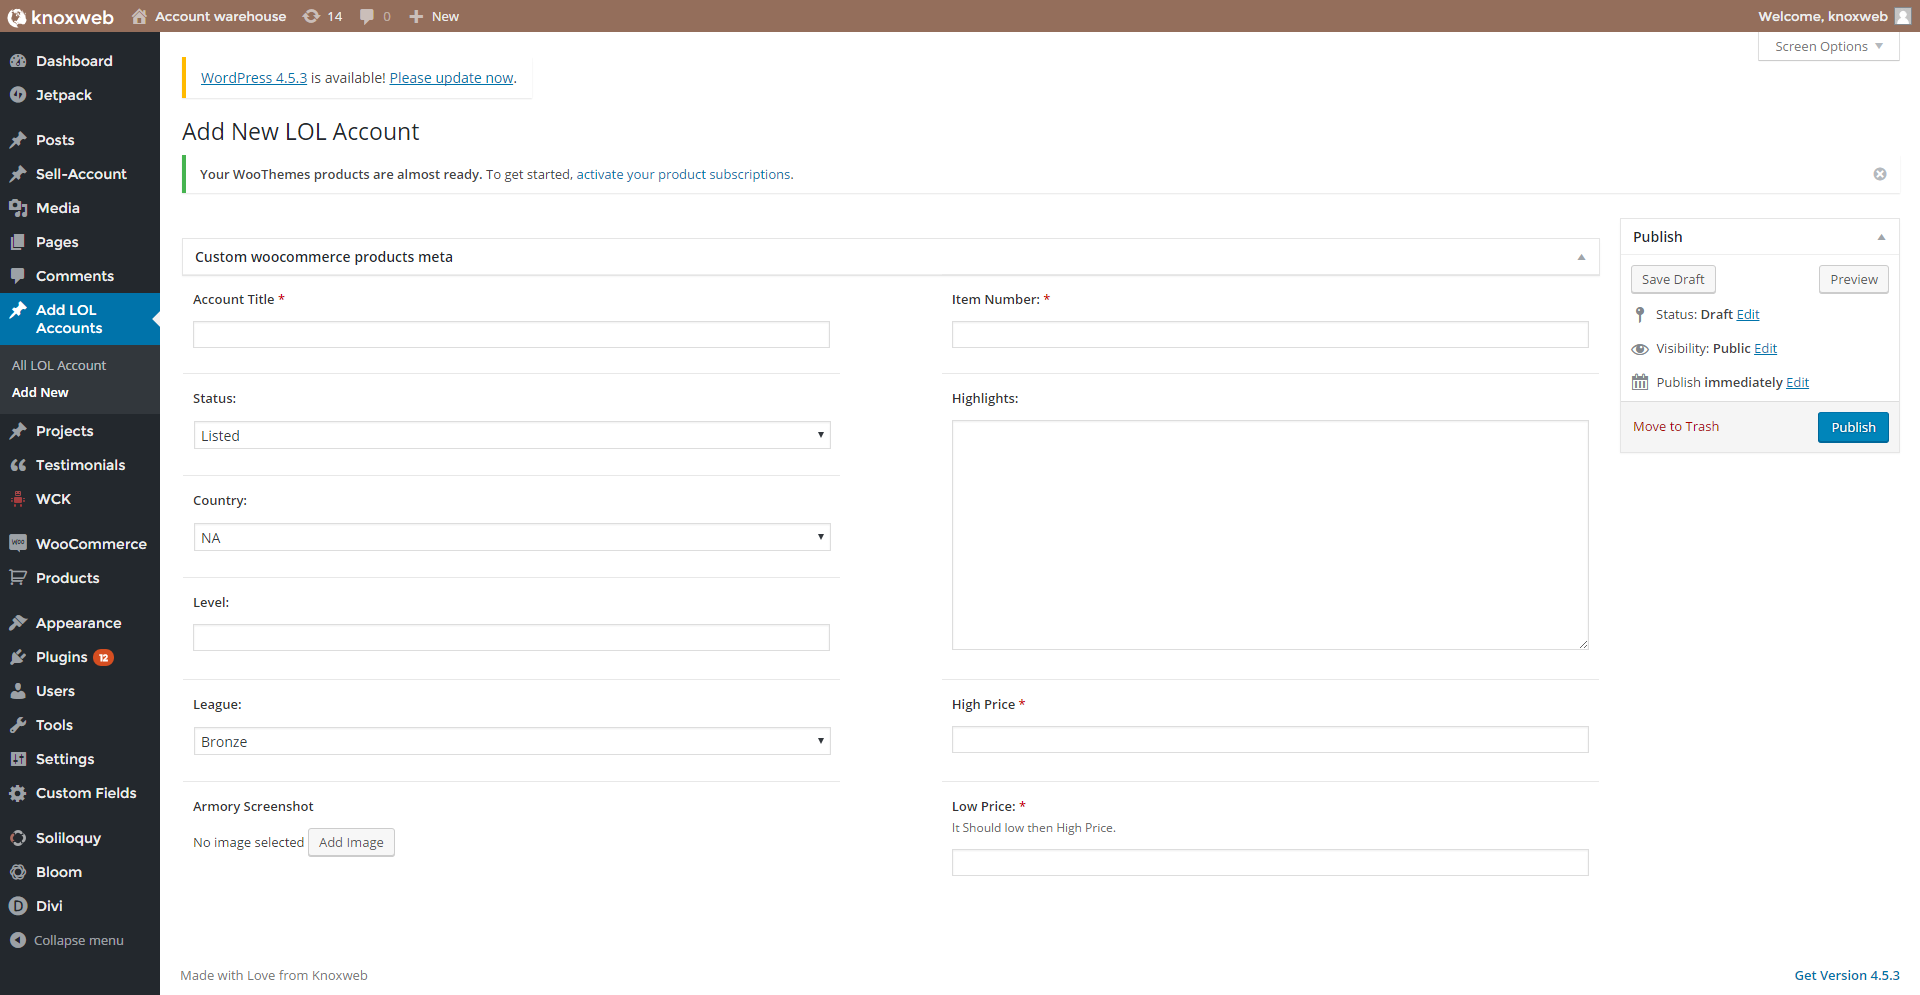Screen dimensions: 1920x995
Task: Click the Add Image button
Action: (x=351, y=842)
